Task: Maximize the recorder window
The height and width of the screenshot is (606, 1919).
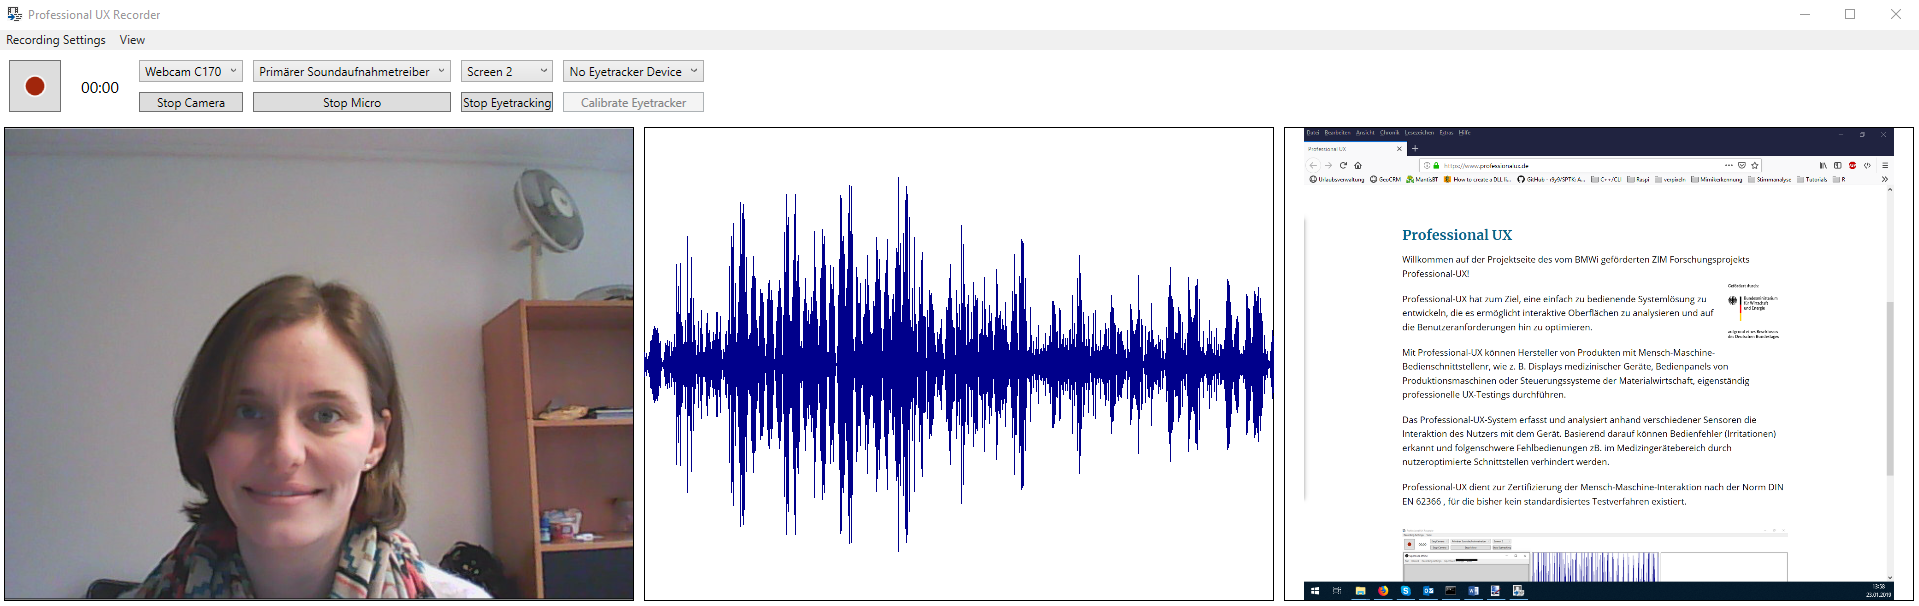Action: click(x=1850, y=14)
